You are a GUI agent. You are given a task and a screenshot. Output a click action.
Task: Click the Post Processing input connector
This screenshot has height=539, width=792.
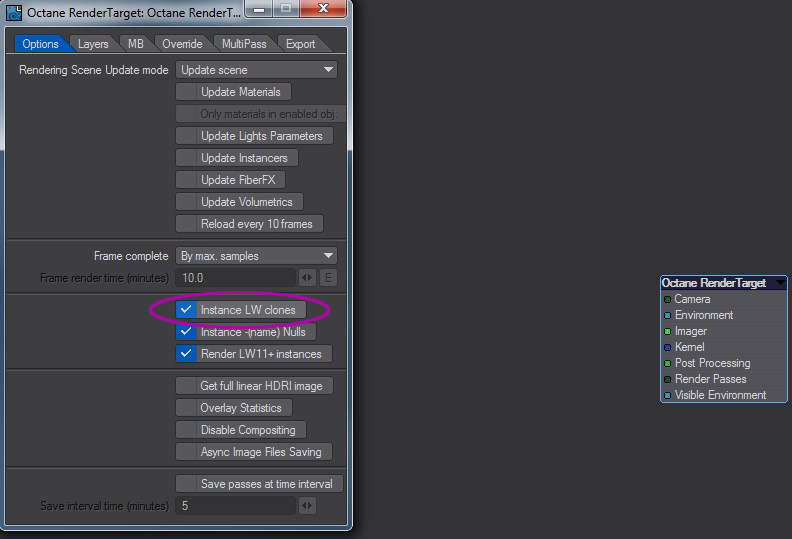[x=667, y=363]
